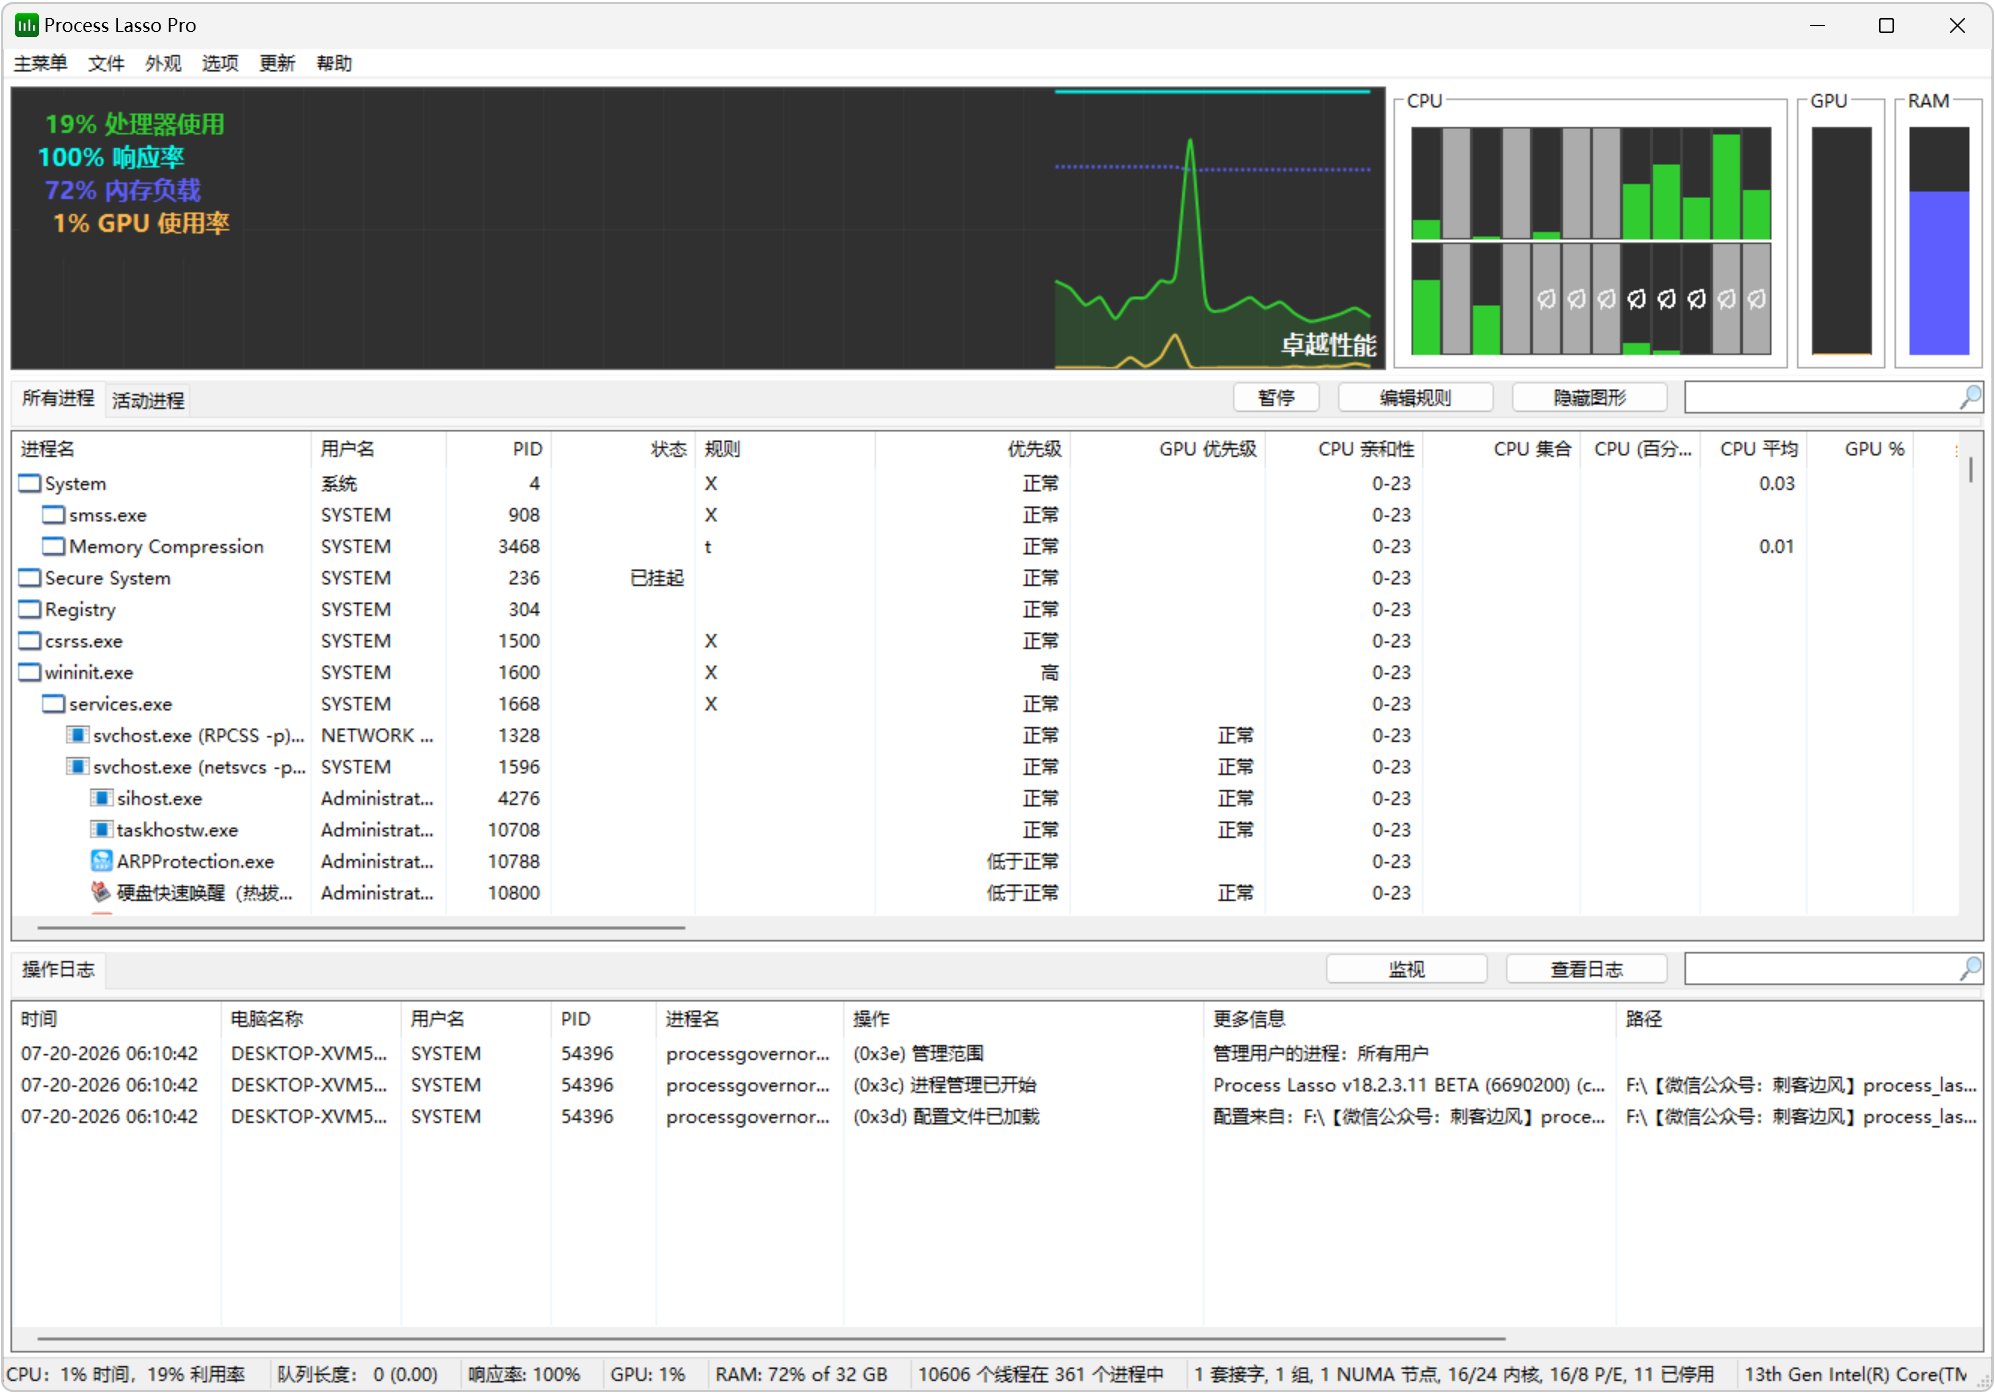Click the Registry process icon
Screen dimensions: 1995x1394
pos(30,610)
